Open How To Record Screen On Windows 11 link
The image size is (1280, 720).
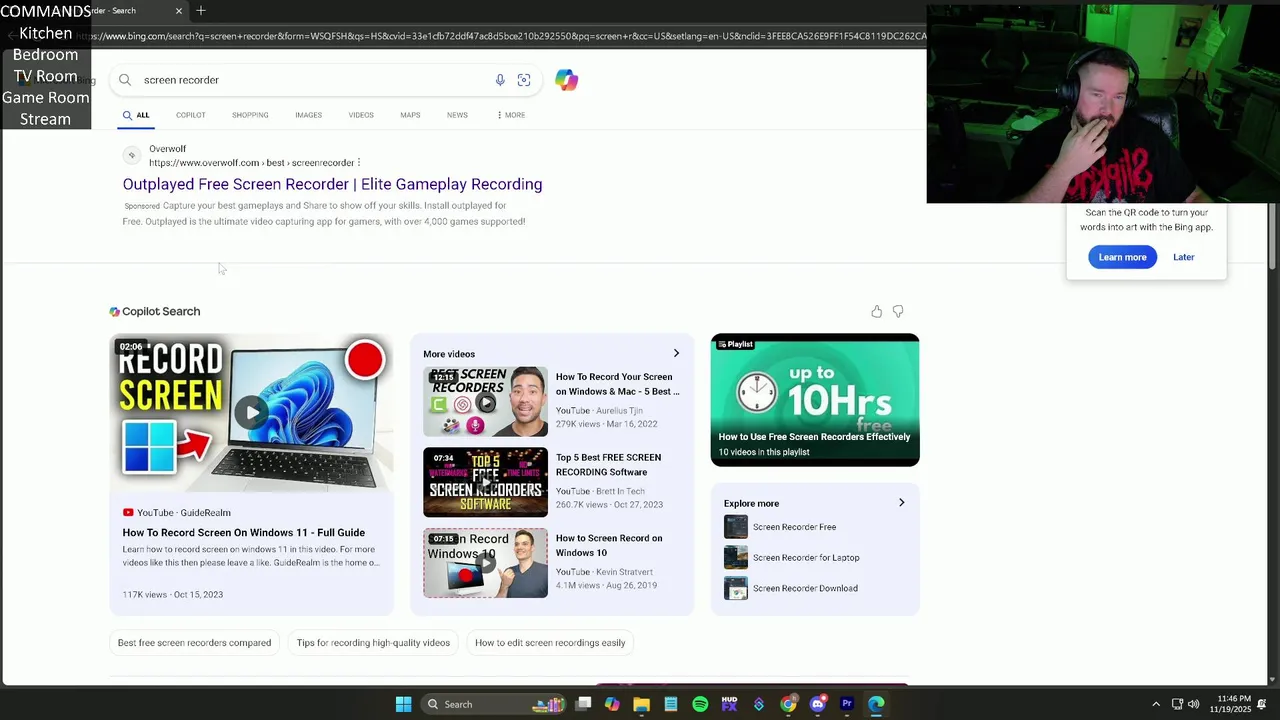coord(243,533)
